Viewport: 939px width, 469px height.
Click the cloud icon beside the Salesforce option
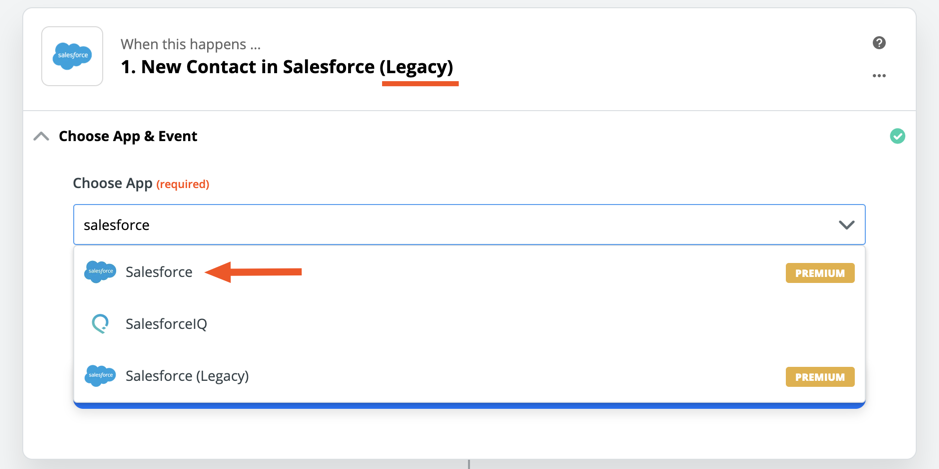coord(100,272)
